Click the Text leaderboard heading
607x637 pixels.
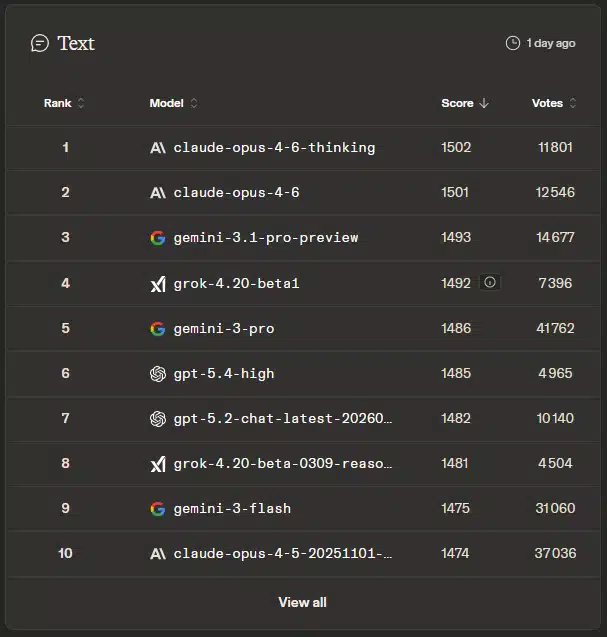tap(76, 43)
